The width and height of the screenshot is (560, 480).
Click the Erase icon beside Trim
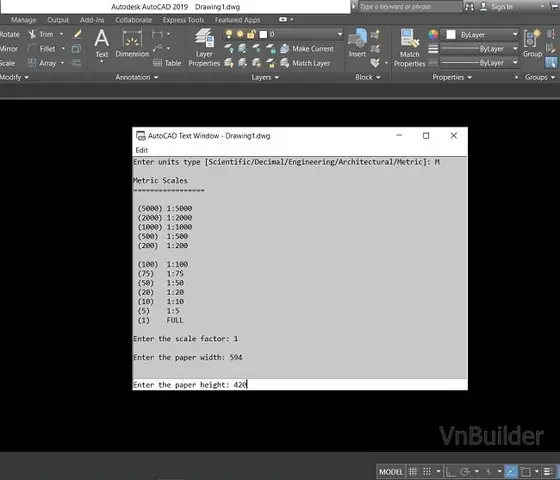tap(77, 34)
